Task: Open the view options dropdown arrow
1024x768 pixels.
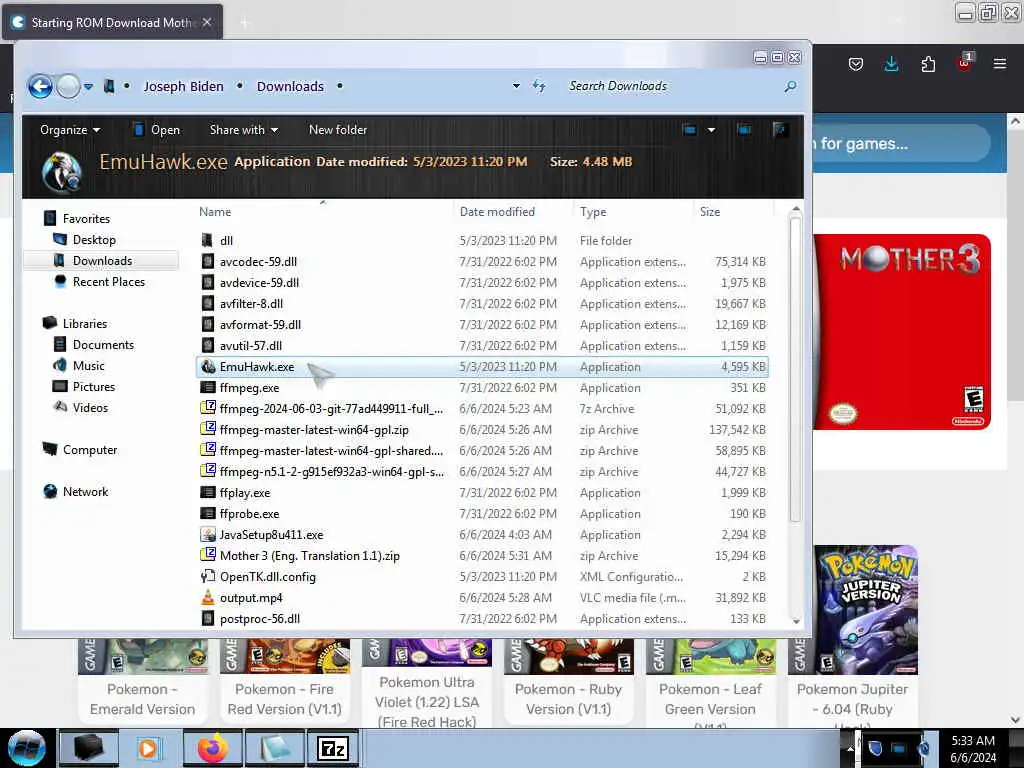Action: pos(711,130)
